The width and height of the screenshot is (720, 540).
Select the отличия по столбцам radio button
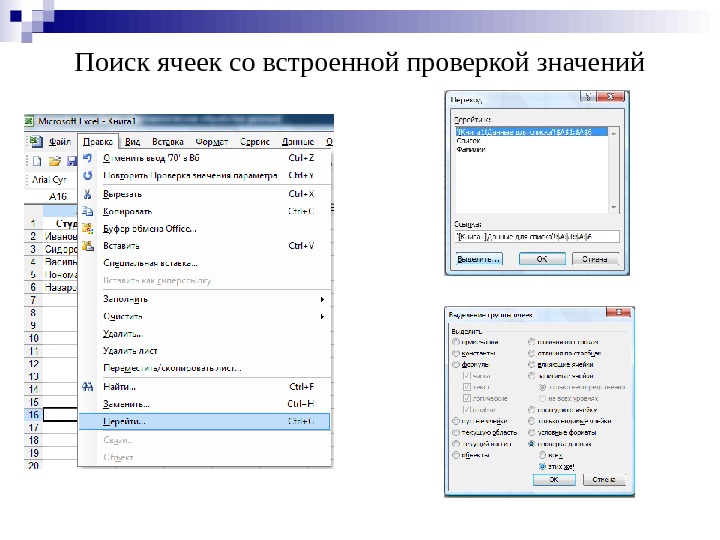[x=531, y=353]
